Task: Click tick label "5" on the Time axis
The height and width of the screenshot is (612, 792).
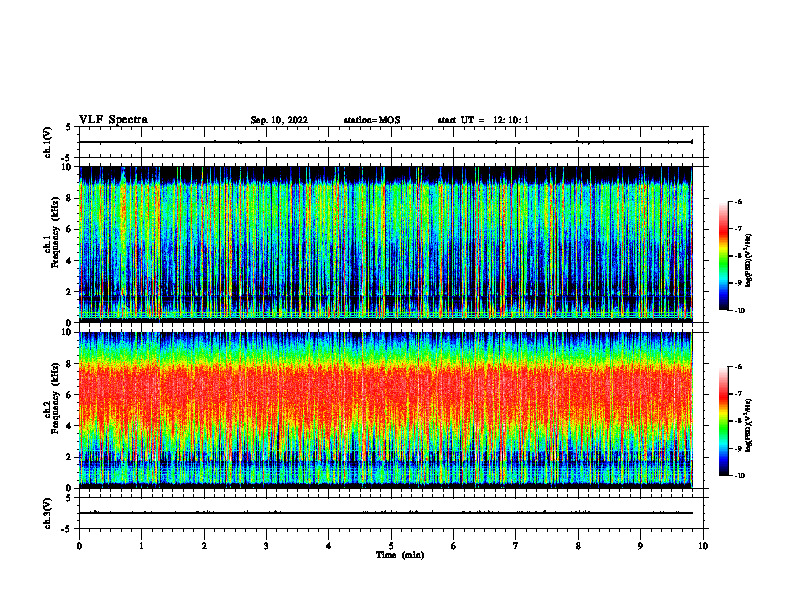Action: (391, 546)
